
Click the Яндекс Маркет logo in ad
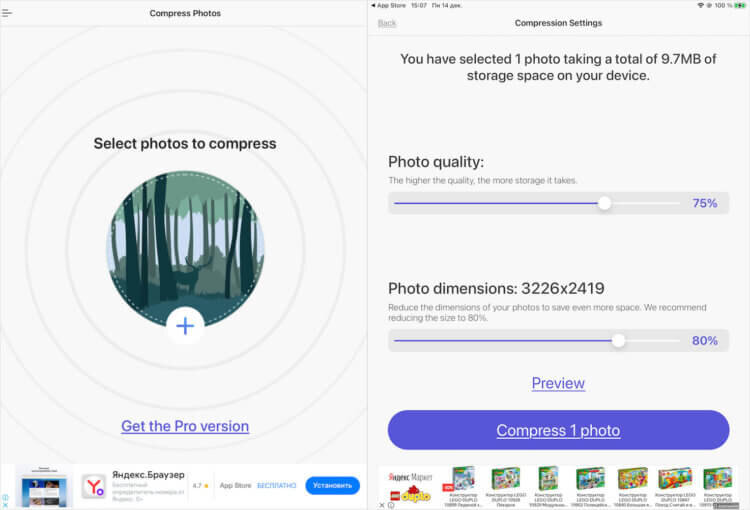pyautogui.click(x=410, y=477)
